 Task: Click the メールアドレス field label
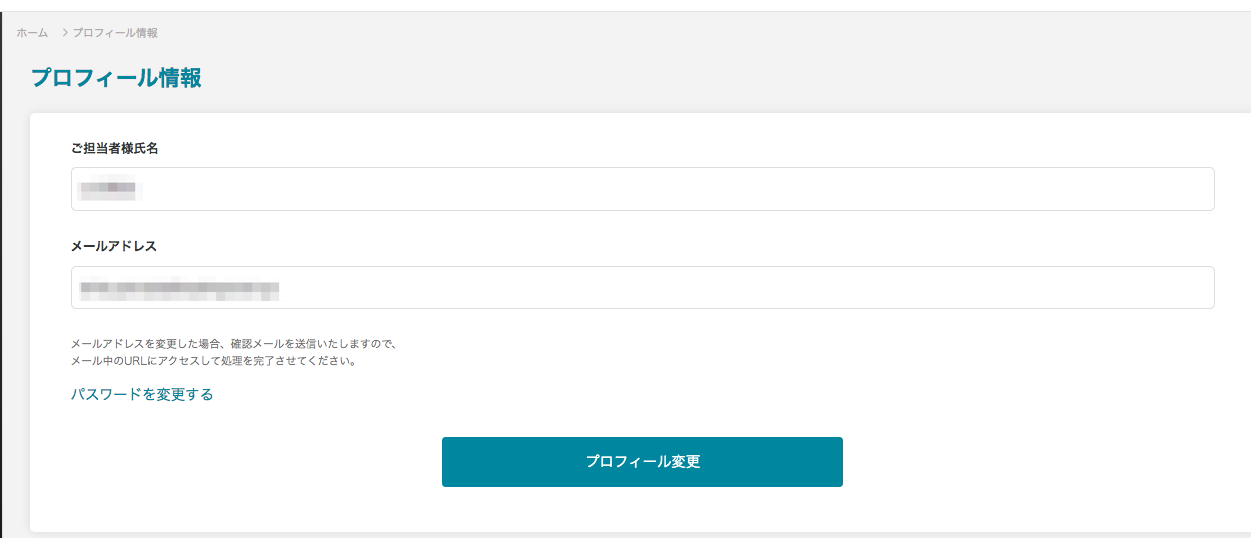pyautogui.click(x=114, y=246)
